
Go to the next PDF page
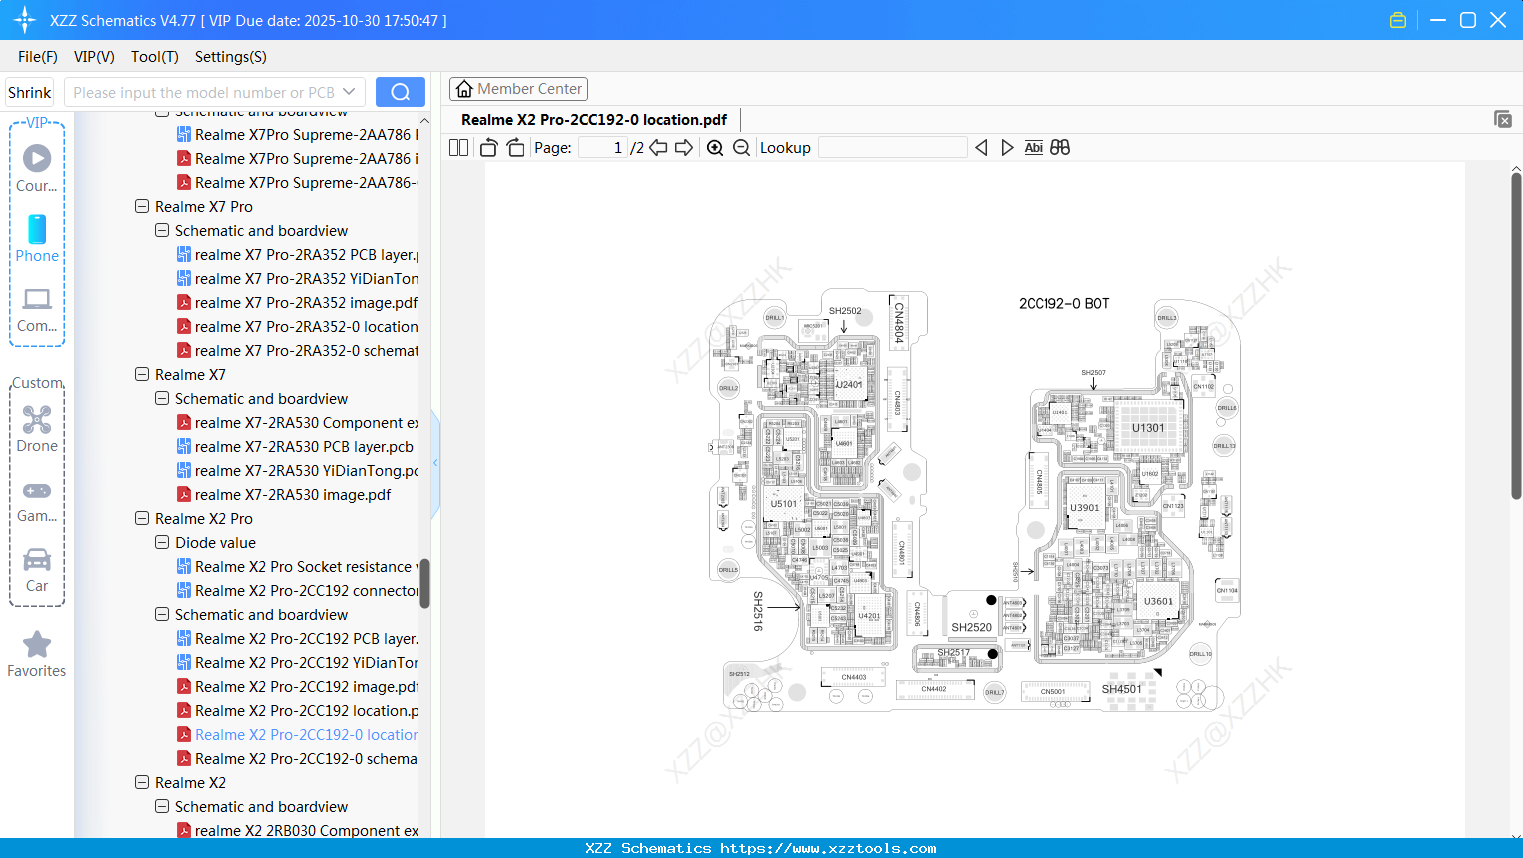tap(684, 148)
